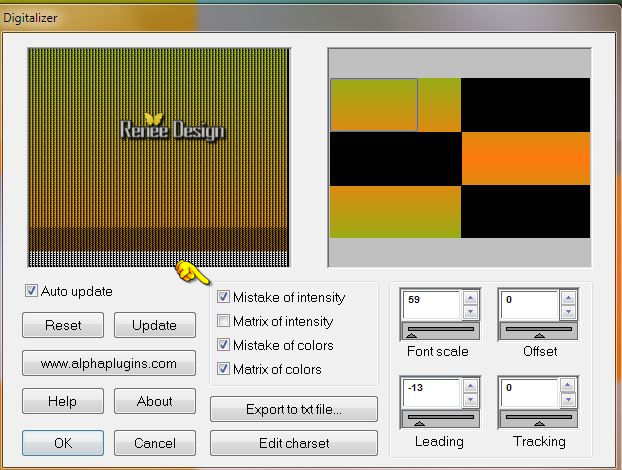
Task: Decrease Leading value with down arrow
Action: pyautogui.click(x=470, y=400)
